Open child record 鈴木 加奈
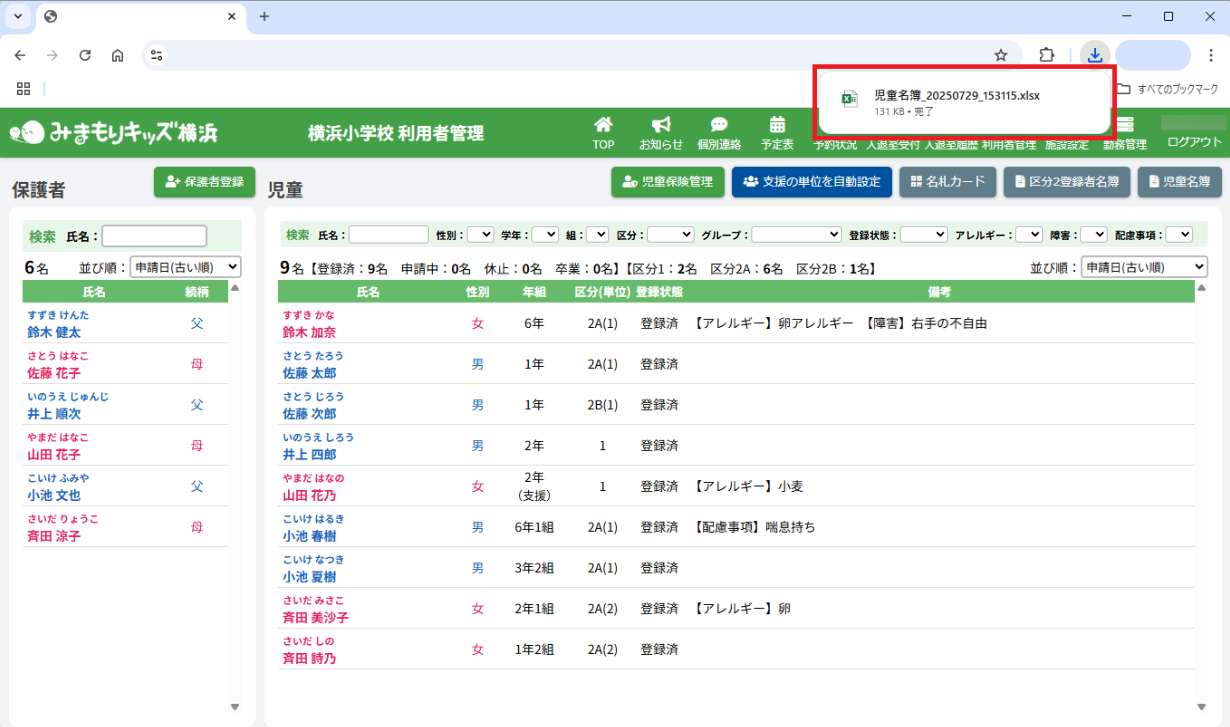 pos(309,332)
